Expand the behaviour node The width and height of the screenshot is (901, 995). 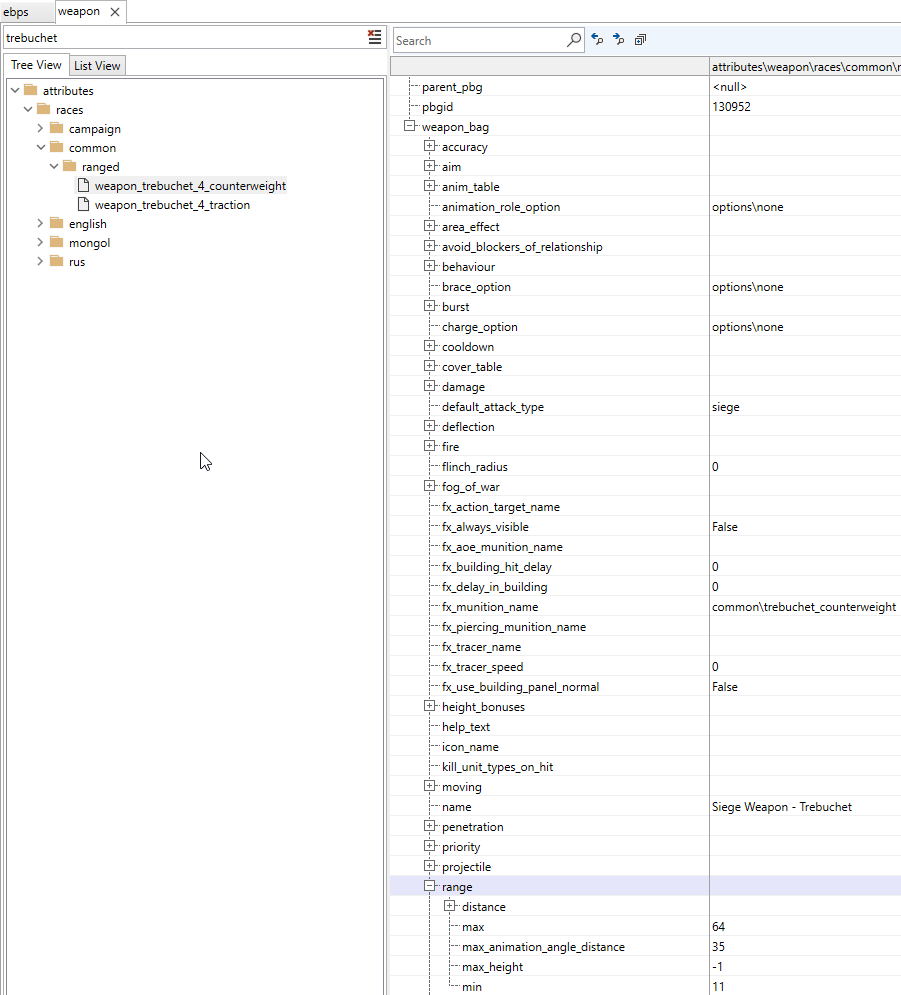[430, 266]
